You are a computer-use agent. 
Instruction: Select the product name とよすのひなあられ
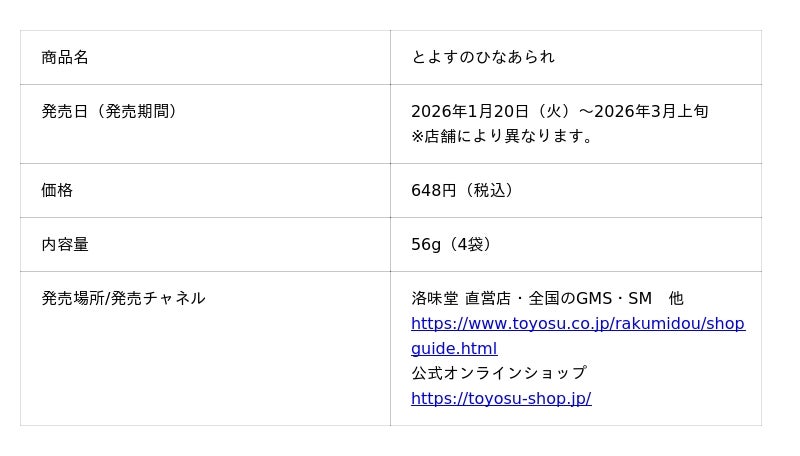pos(482,57)
